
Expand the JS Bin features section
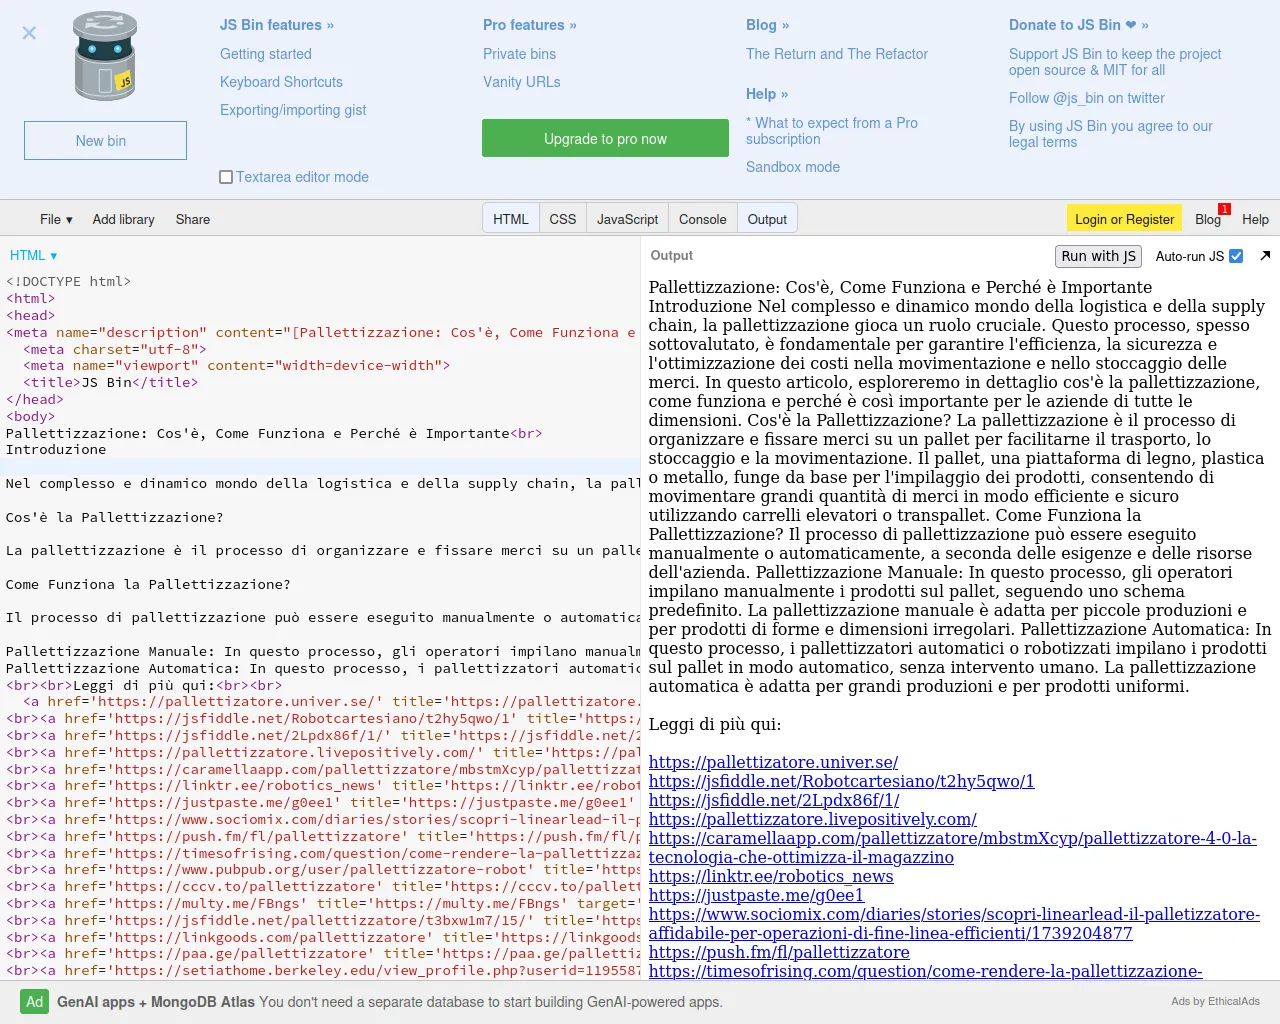[276, 25]
